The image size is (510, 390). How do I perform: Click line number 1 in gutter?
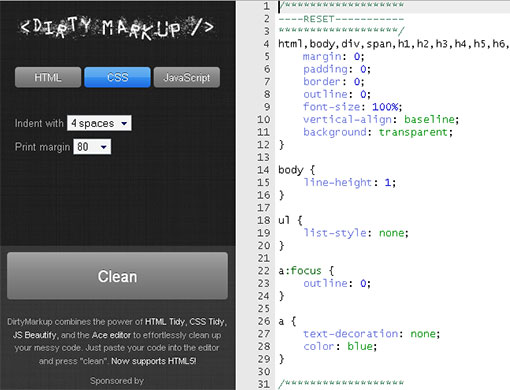[x=266, y=6]
